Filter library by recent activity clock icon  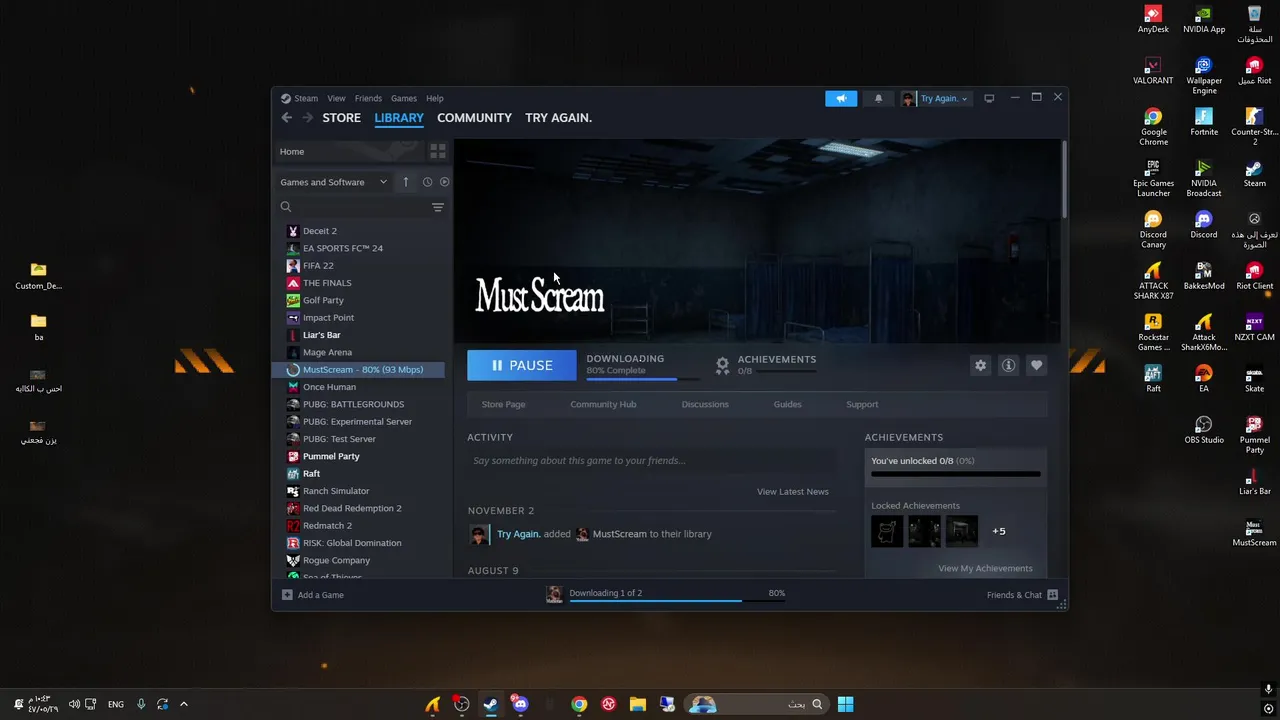pos(427,182)
